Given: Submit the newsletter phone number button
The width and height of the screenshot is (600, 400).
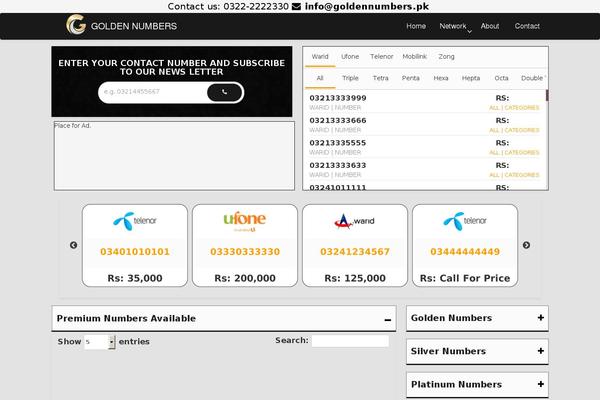Looking at the screenshot, I should tap(224, 92).
